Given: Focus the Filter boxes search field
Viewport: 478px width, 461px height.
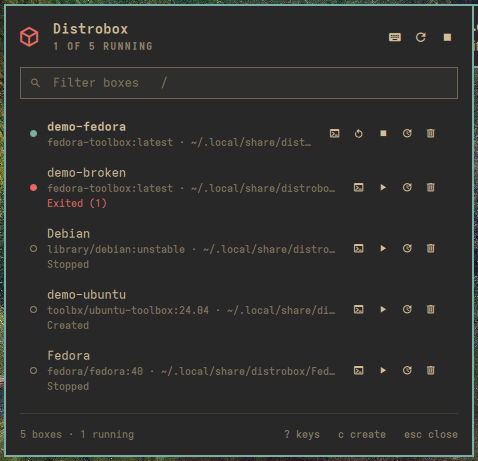Looking at the screenshot, I should coord(239,83).
